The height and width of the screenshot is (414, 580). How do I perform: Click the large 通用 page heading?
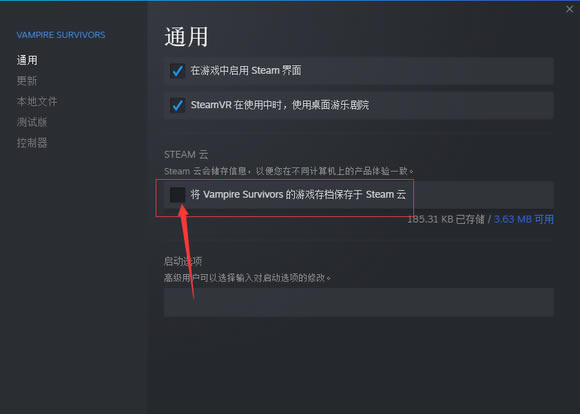186,37
